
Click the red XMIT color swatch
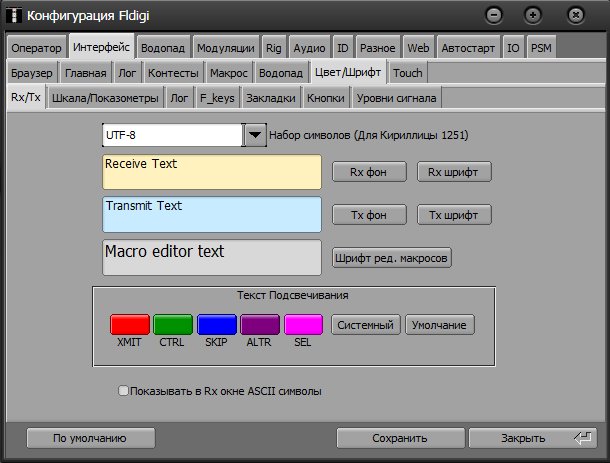click(x=129, y=324)
